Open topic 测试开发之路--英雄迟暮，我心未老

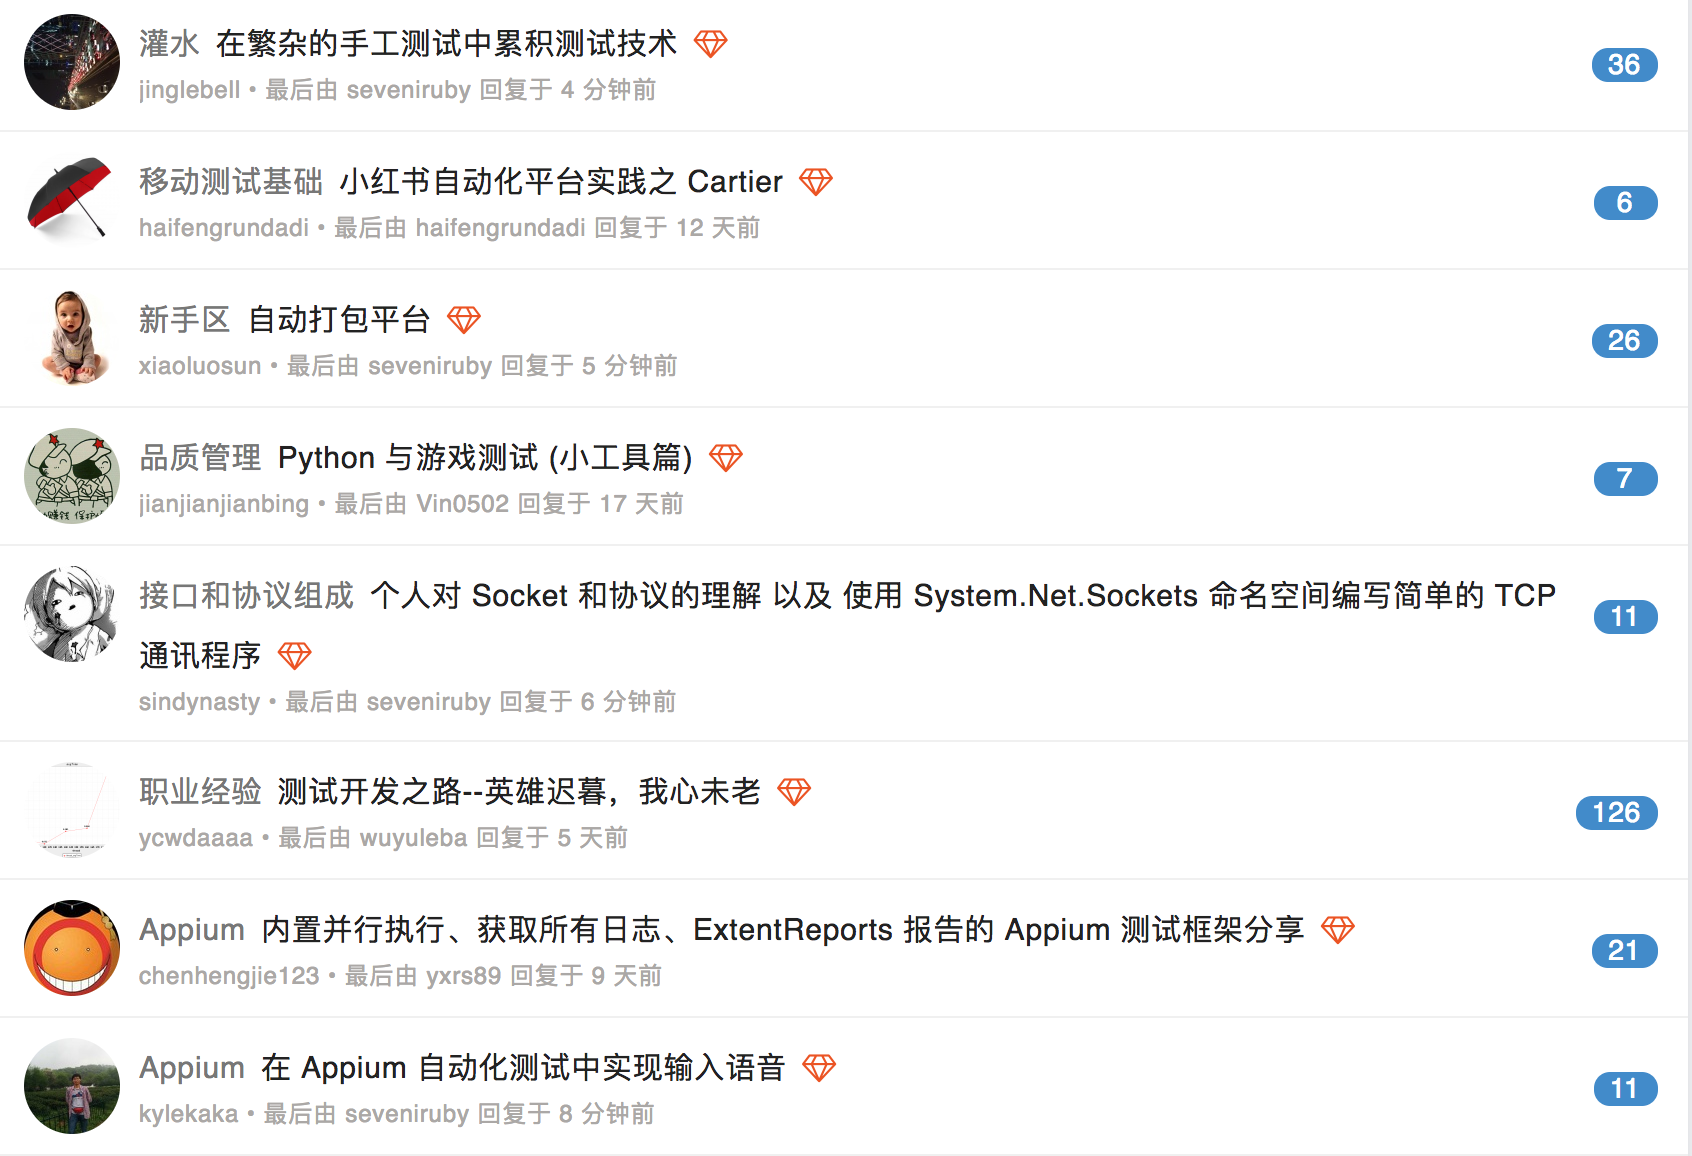coord(519,792)
